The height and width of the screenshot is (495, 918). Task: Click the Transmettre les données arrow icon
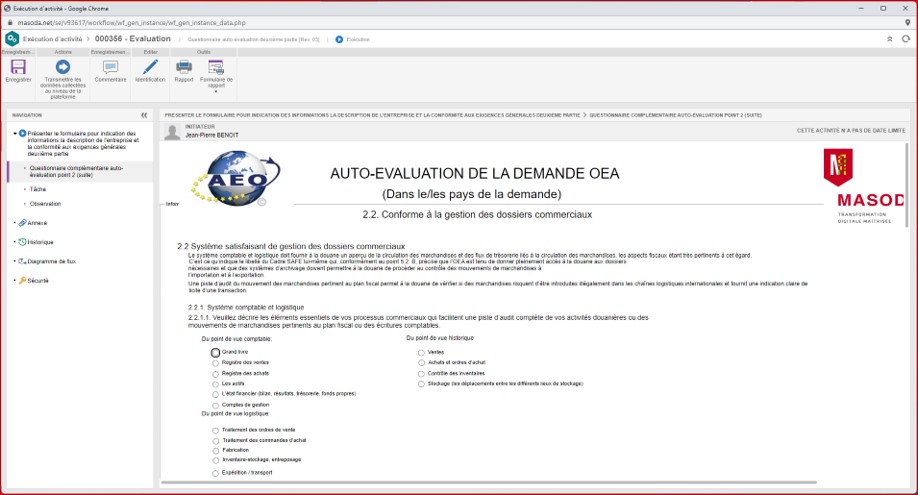click(x=63, y=67)
